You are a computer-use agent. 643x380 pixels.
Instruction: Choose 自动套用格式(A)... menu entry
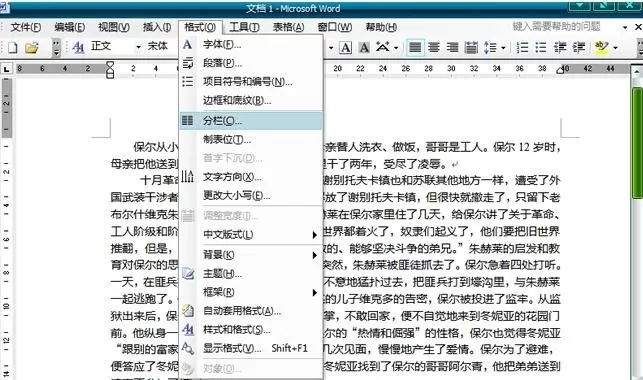click(x=251, y=311)
